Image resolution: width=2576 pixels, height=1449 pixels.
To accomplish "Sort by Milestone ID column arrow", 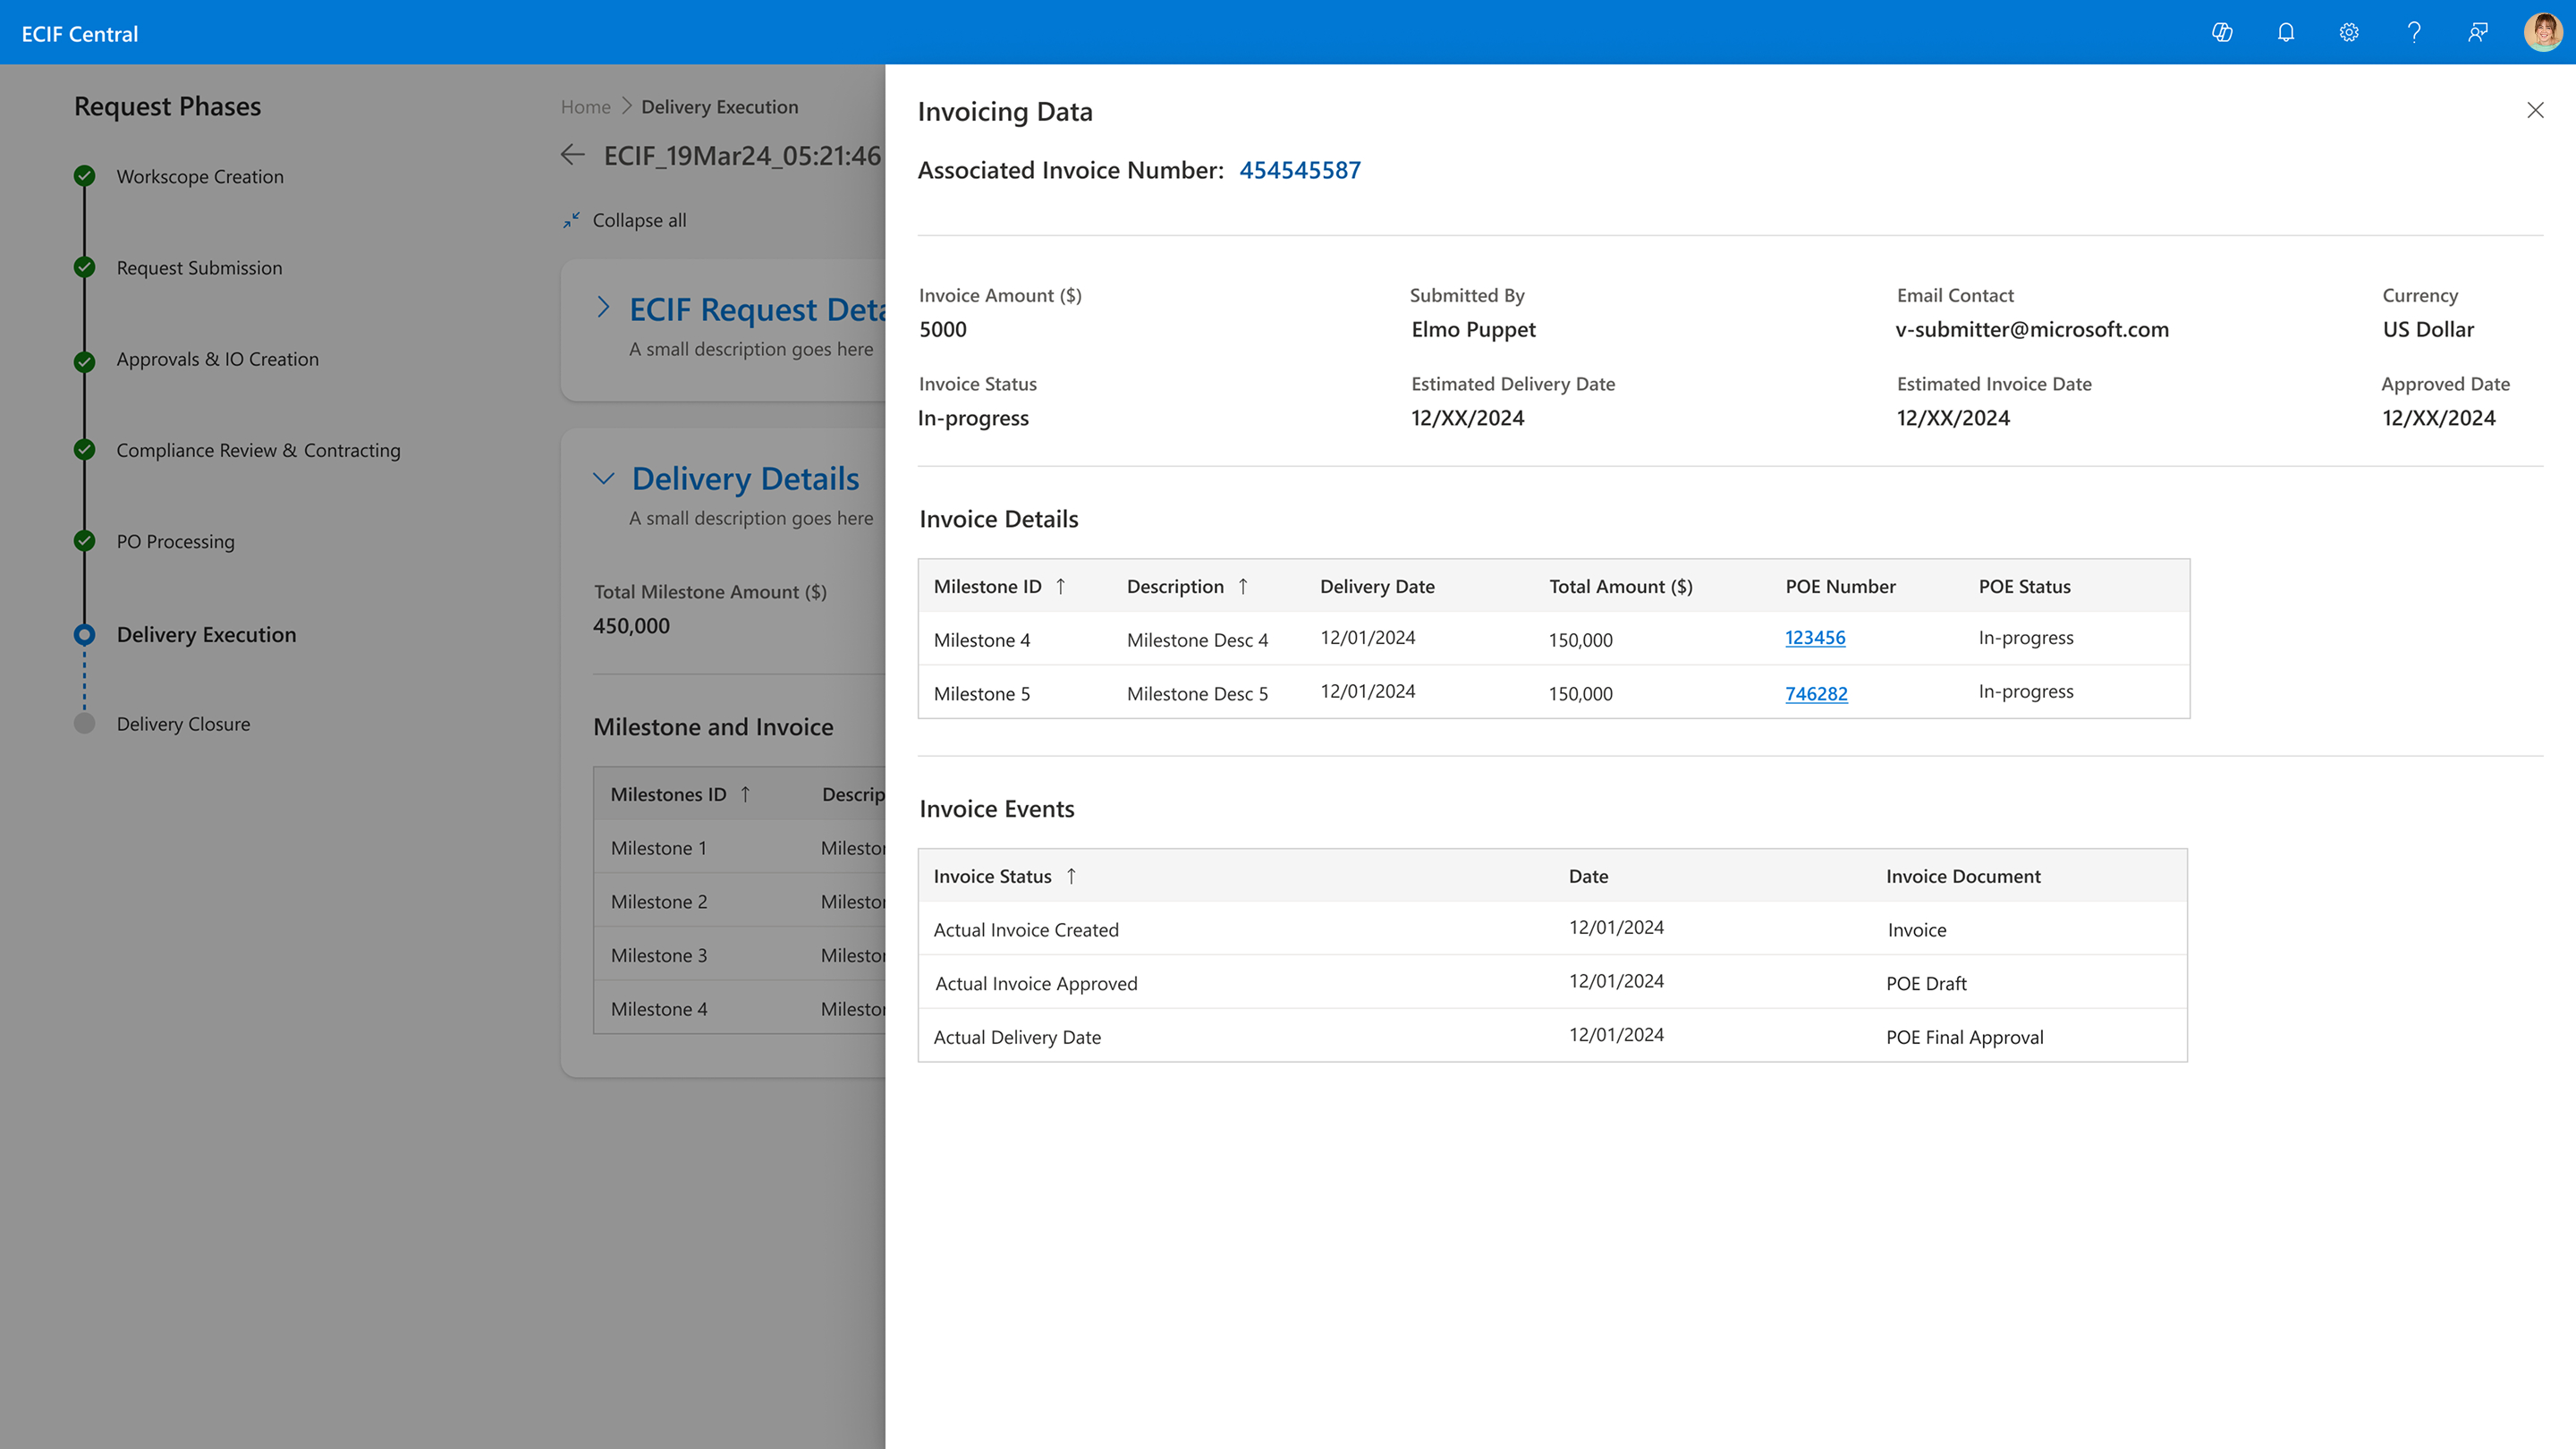I will click(x=1061, y=587).
